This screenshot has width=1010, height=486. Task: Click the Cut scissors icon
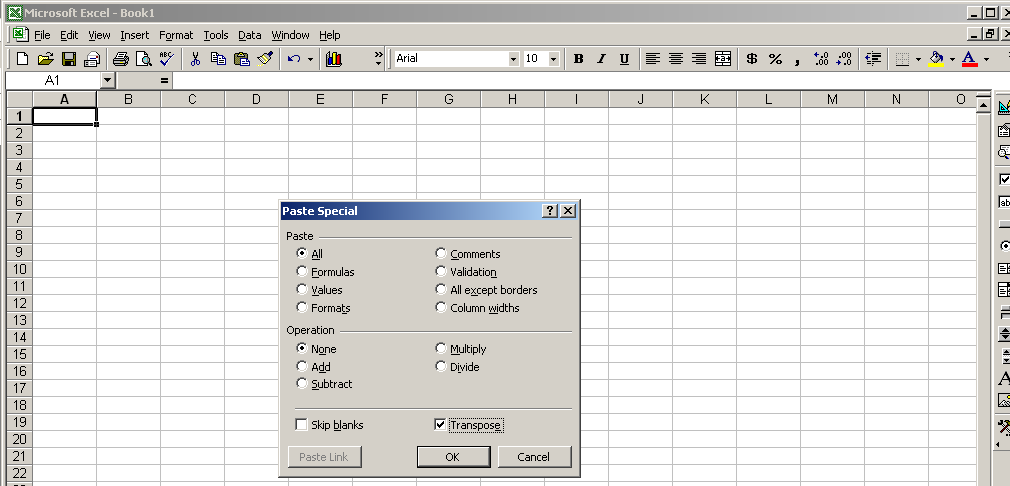click(196, 59)
